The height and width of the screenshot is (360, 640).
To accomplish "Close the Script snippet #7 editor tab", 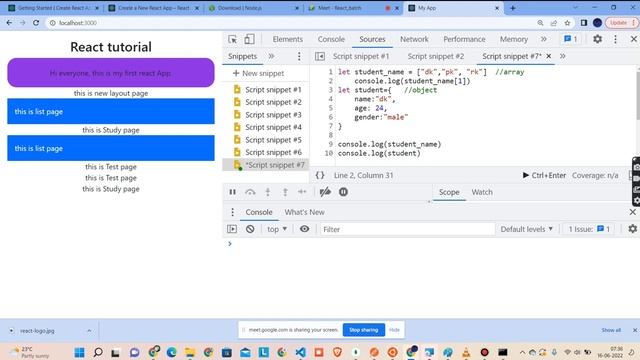I will coord(549,56).
